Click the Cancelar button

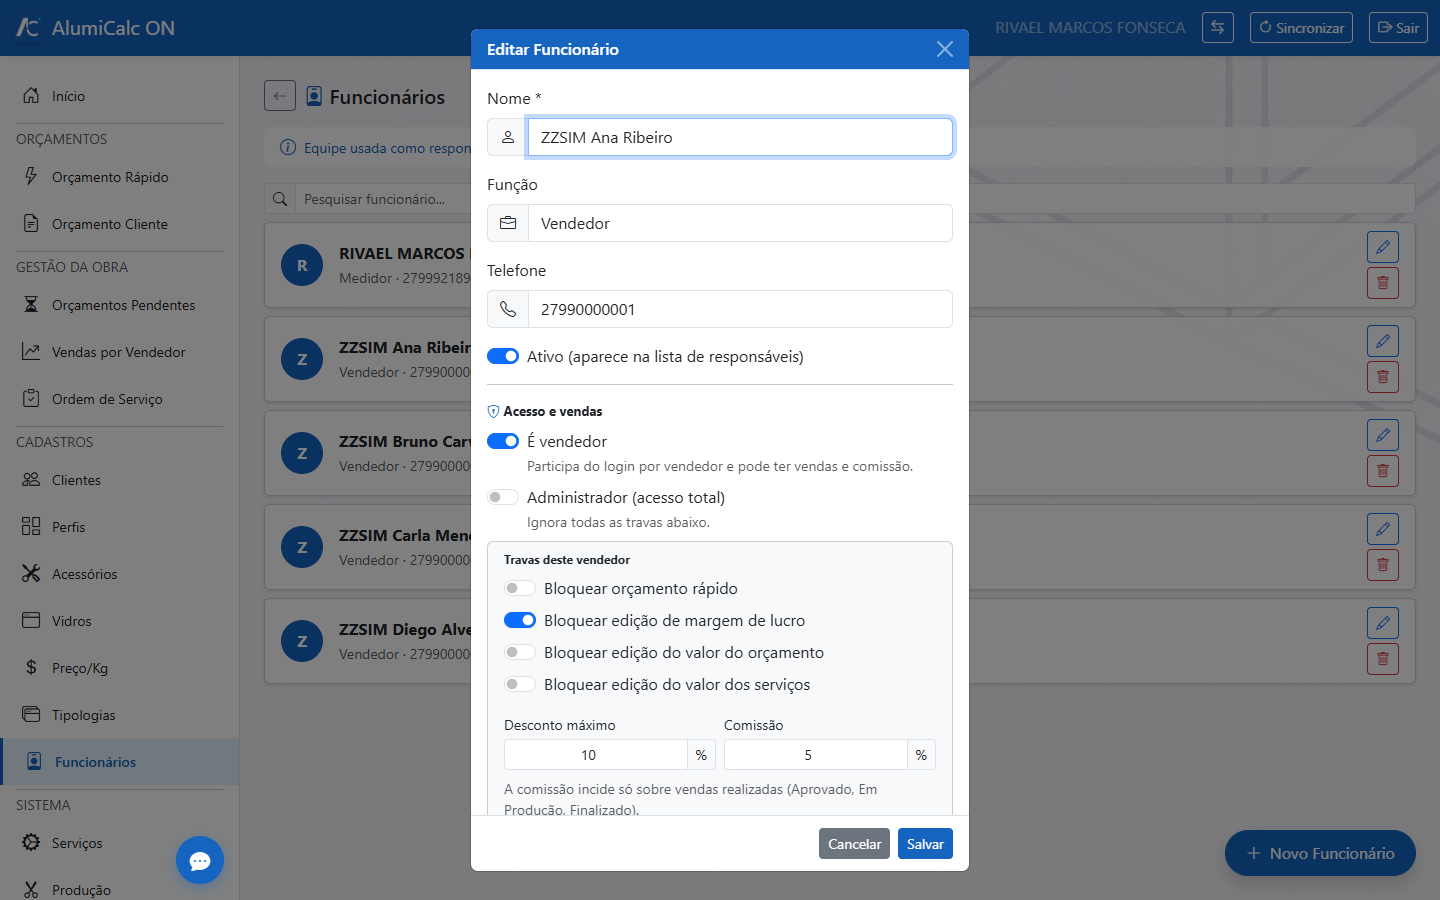(854, 844)
